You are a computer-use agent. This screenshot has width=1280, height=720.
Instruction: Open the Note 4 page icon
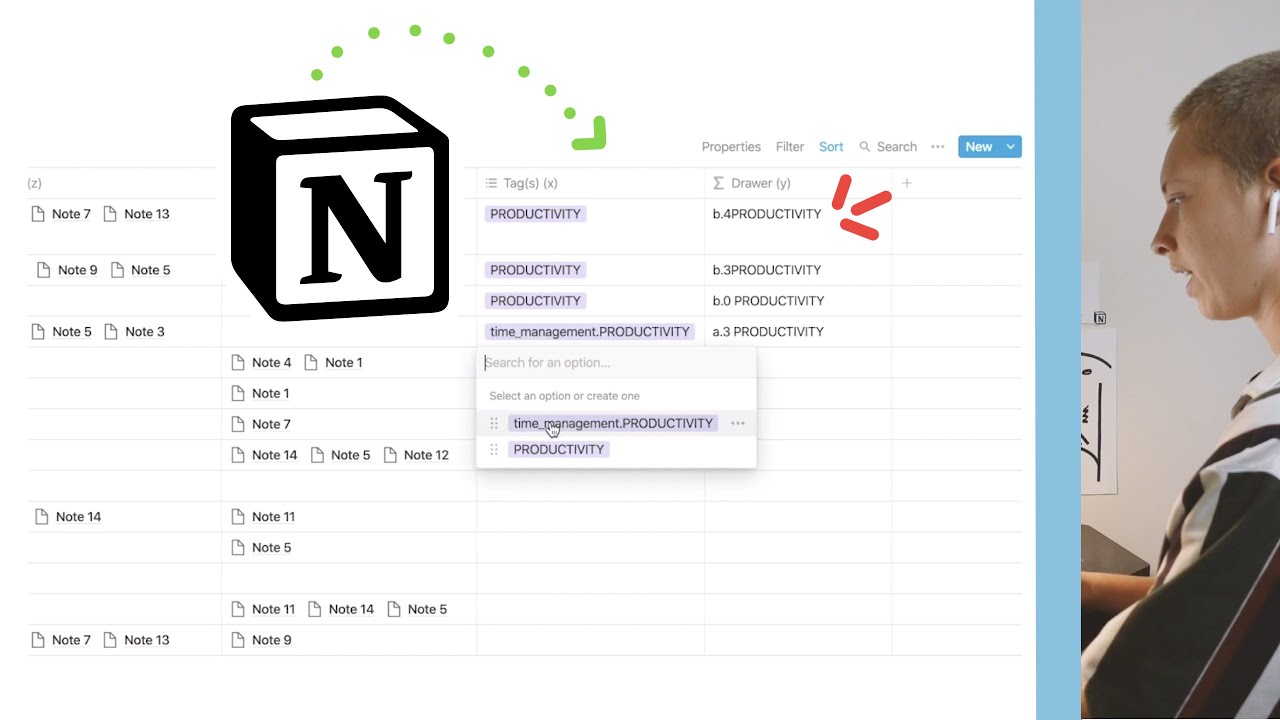(x=238, y=362)
